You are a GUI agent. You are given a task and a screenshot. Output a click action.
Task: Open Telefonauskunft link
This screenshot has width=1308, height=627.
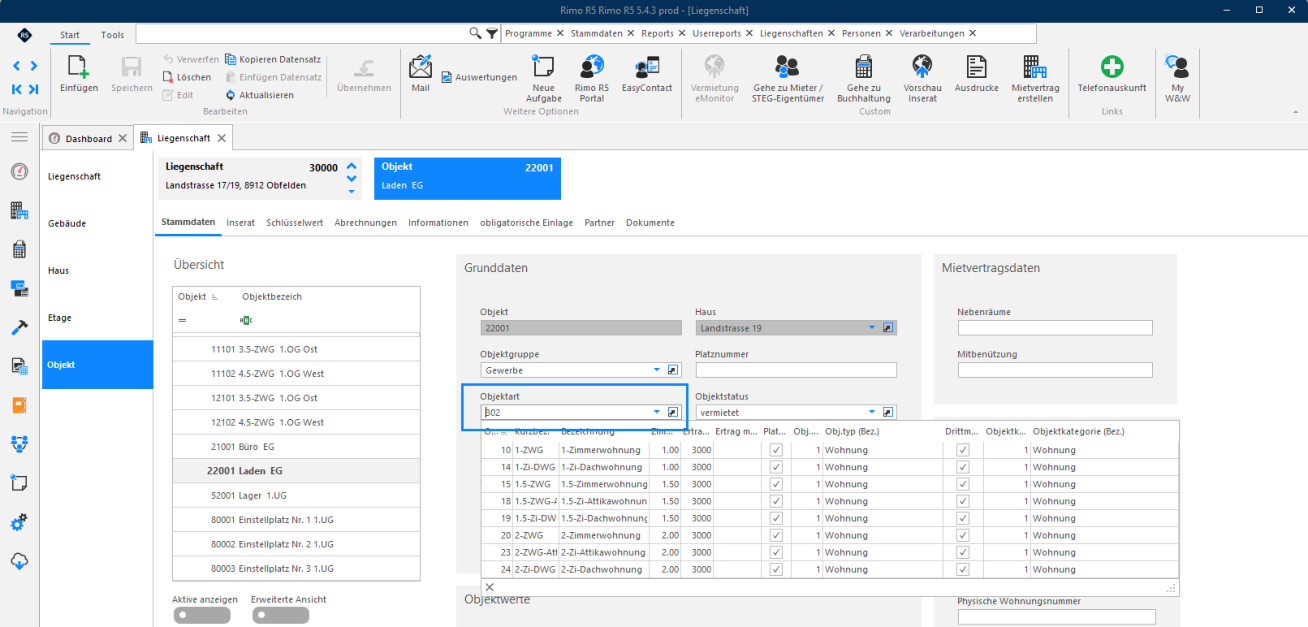[x=1111, y=67]
